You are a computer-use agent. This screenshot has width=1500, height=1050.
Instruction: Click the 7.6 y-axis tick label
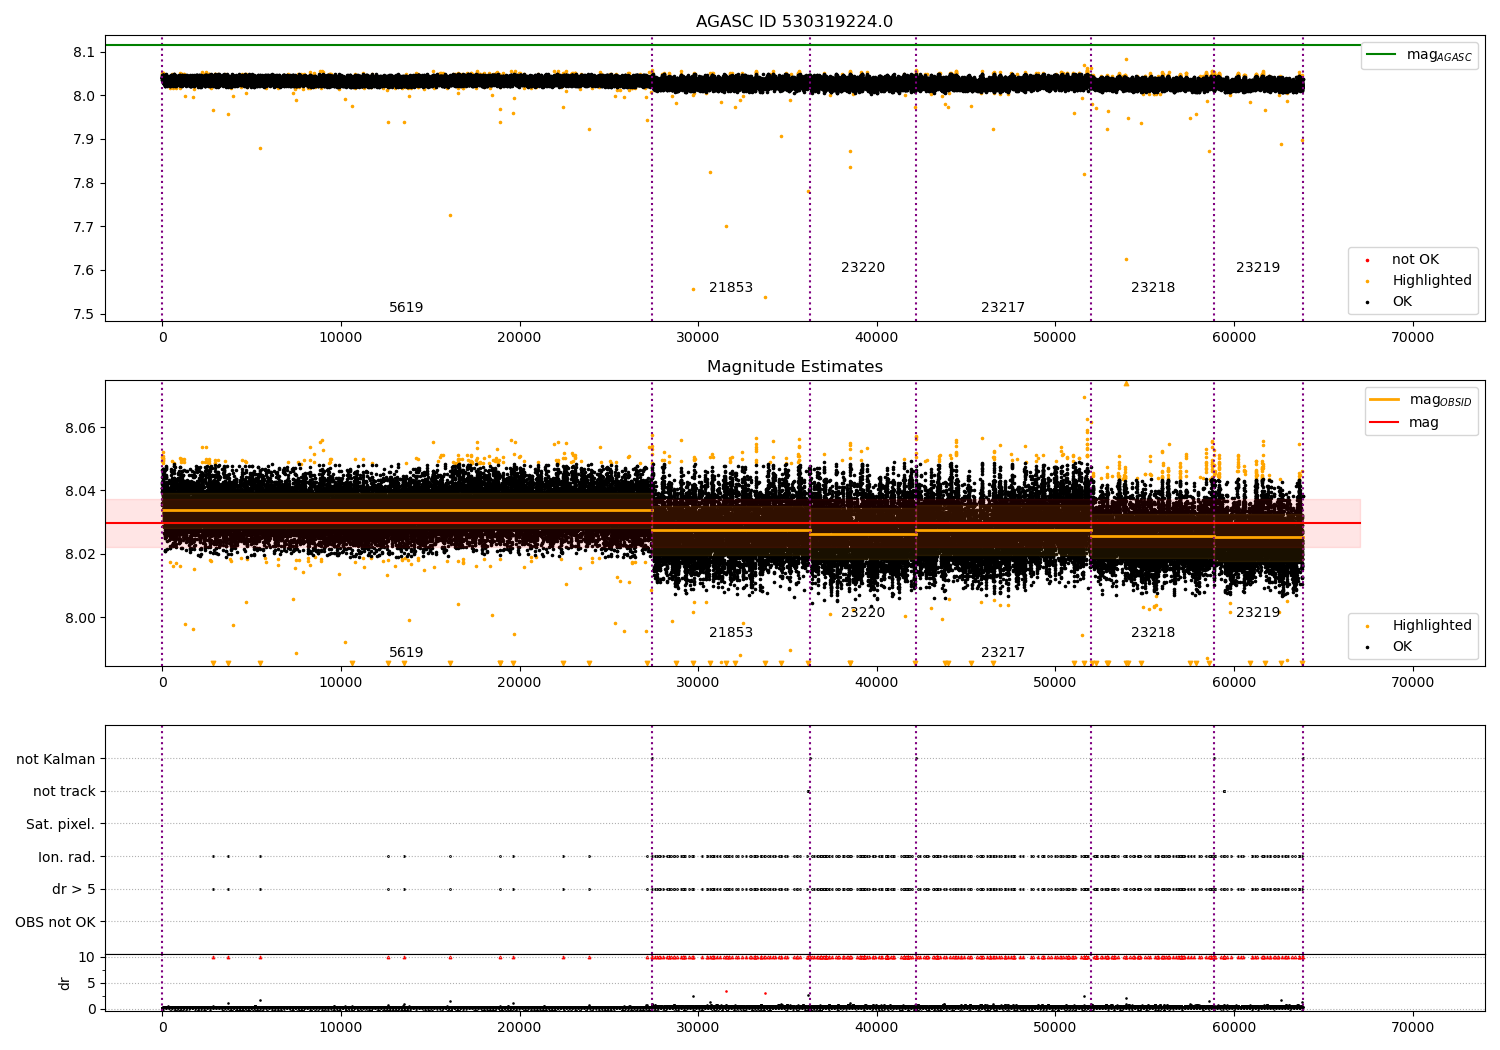(x=84, y=270)
